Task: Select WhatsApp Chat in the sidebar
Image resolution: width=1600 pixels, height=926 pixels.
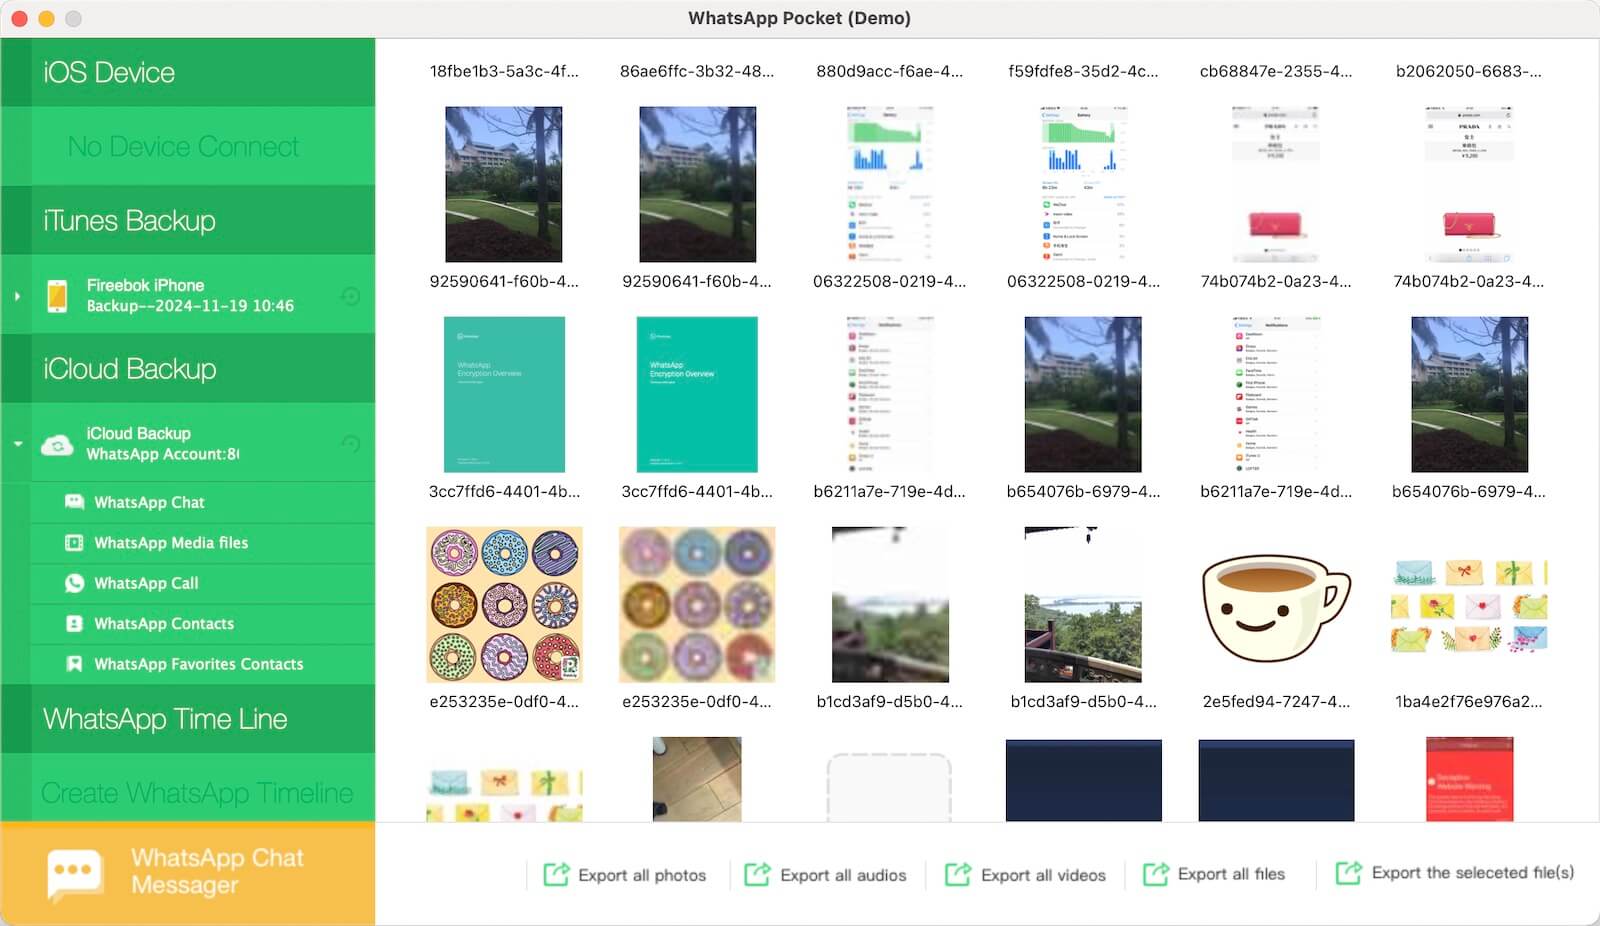Action: [202, 502]
